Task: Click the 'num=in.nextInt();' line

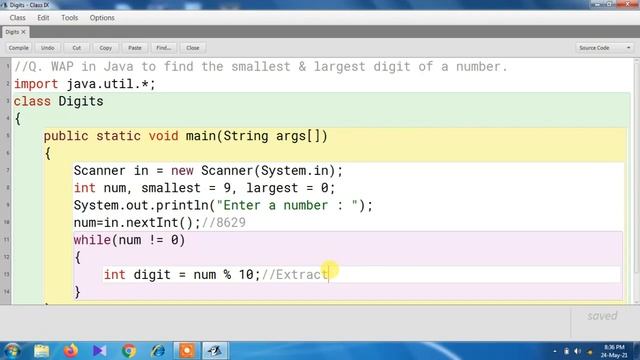Action: 137,223
